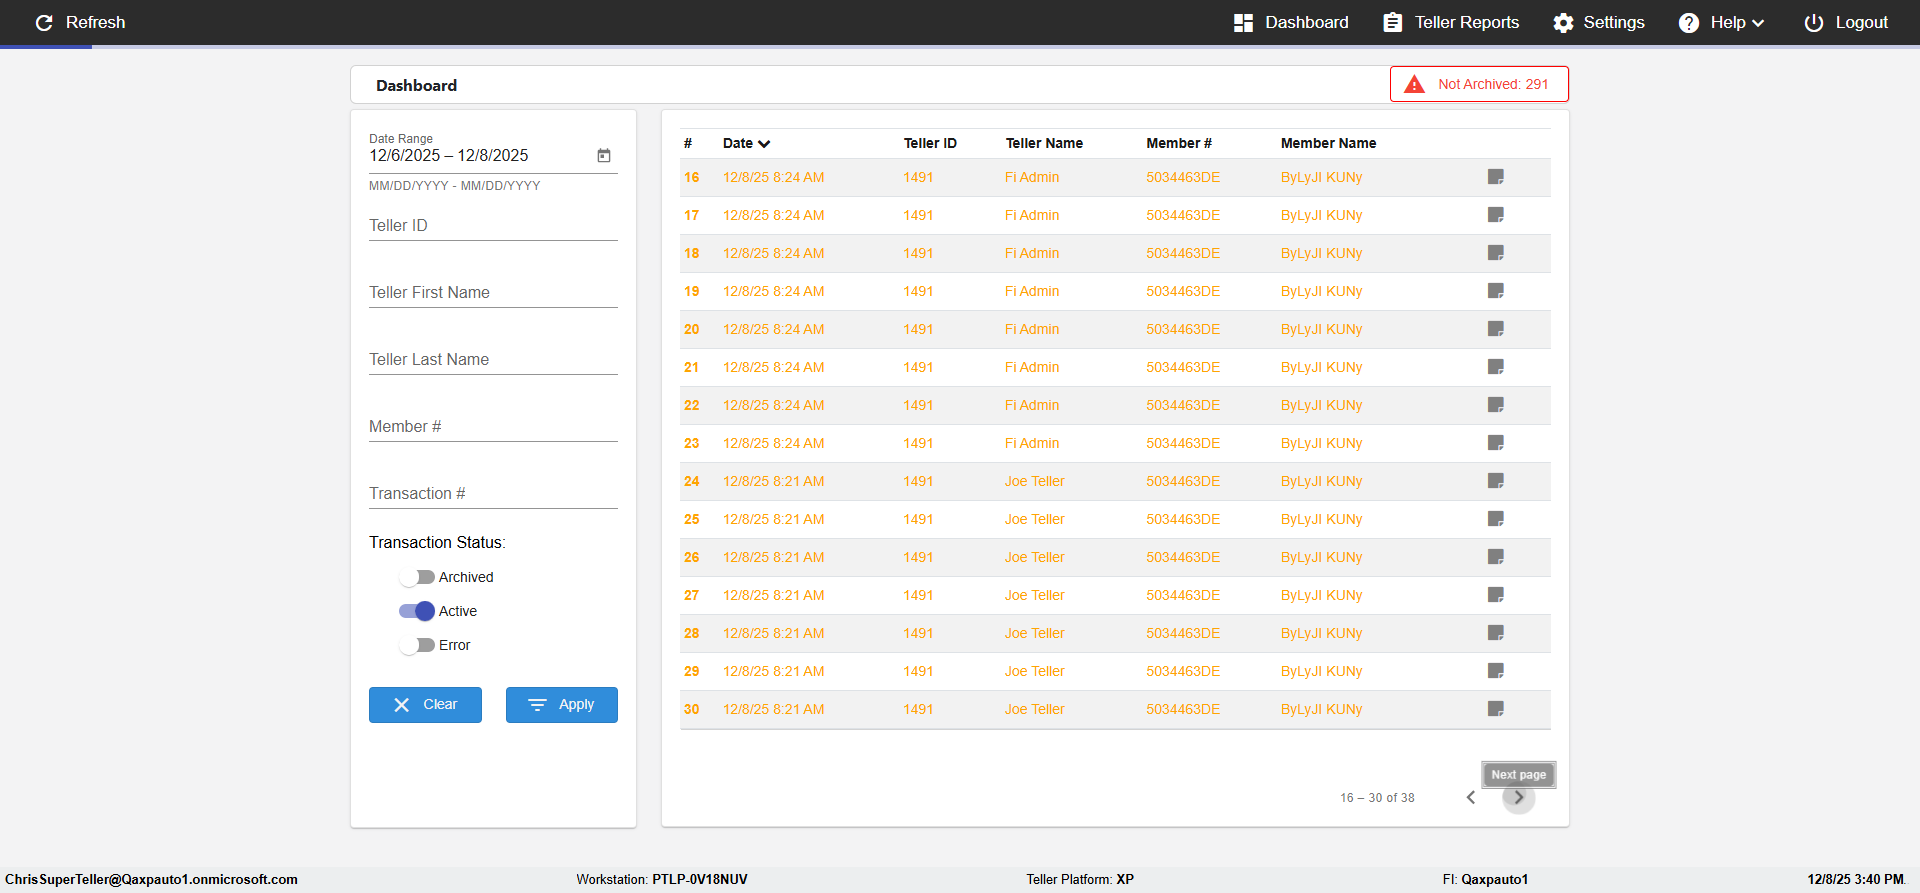The height and width of the screenshot is (893, 1920).
Task: Click the Refresh circular arrow icon
Action: pos(44,22)
